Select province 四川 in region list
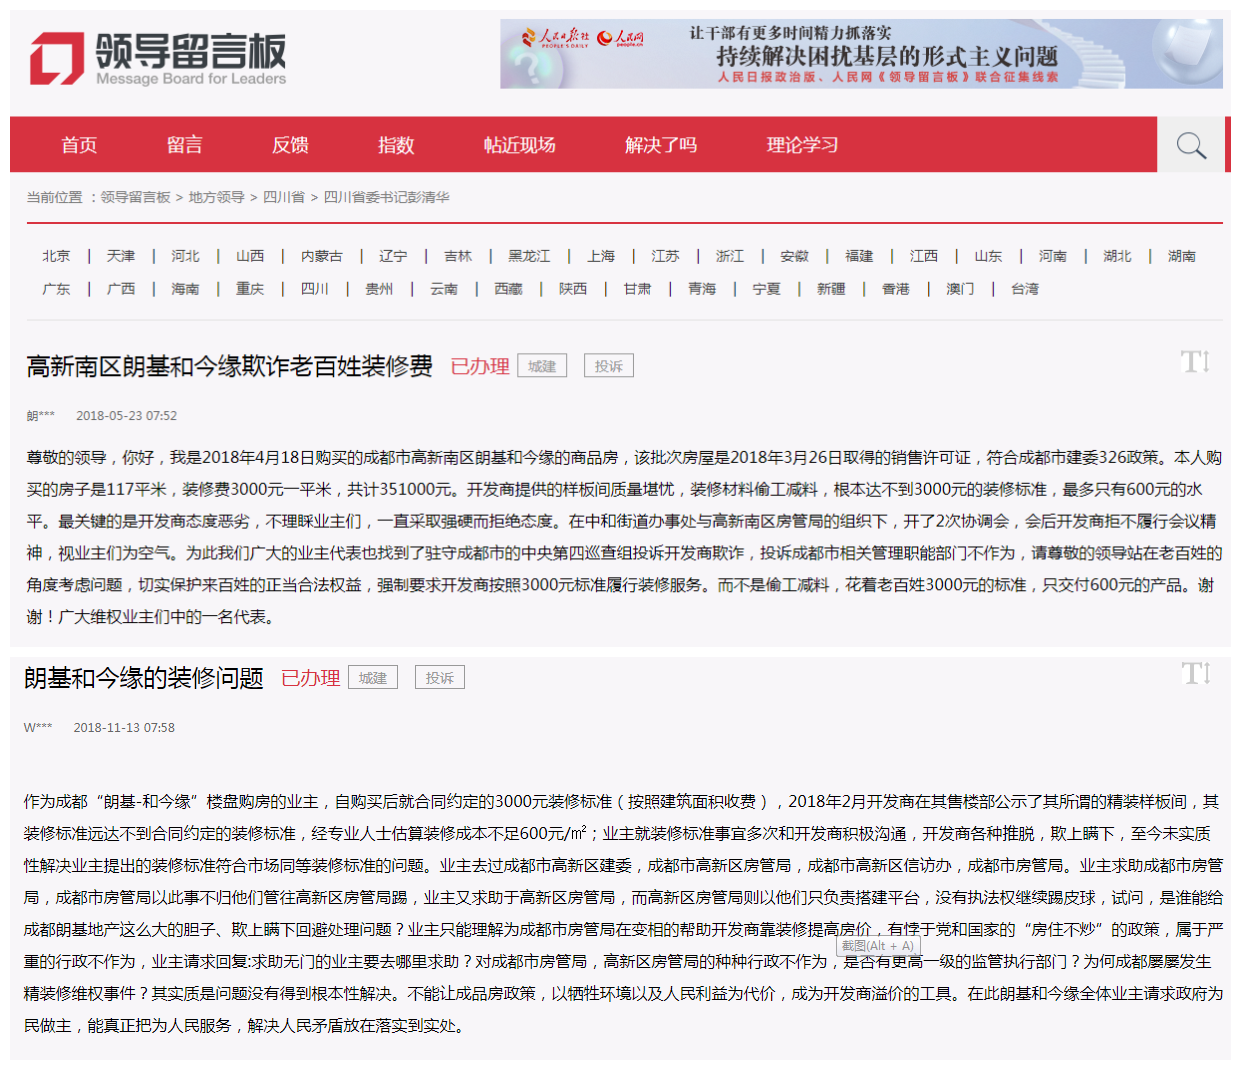 [x=315, y=289]
